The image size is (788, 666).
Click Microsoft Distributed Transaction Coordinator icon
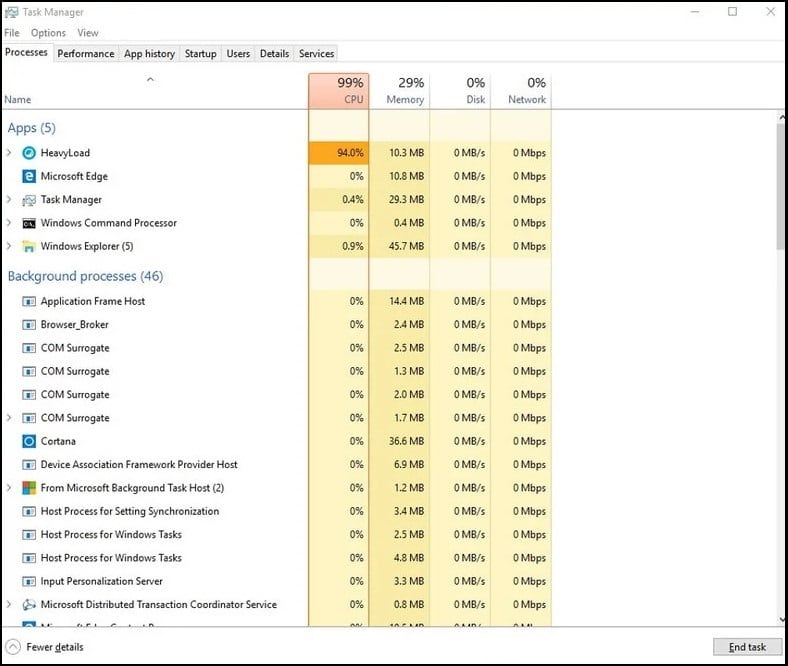29,605
